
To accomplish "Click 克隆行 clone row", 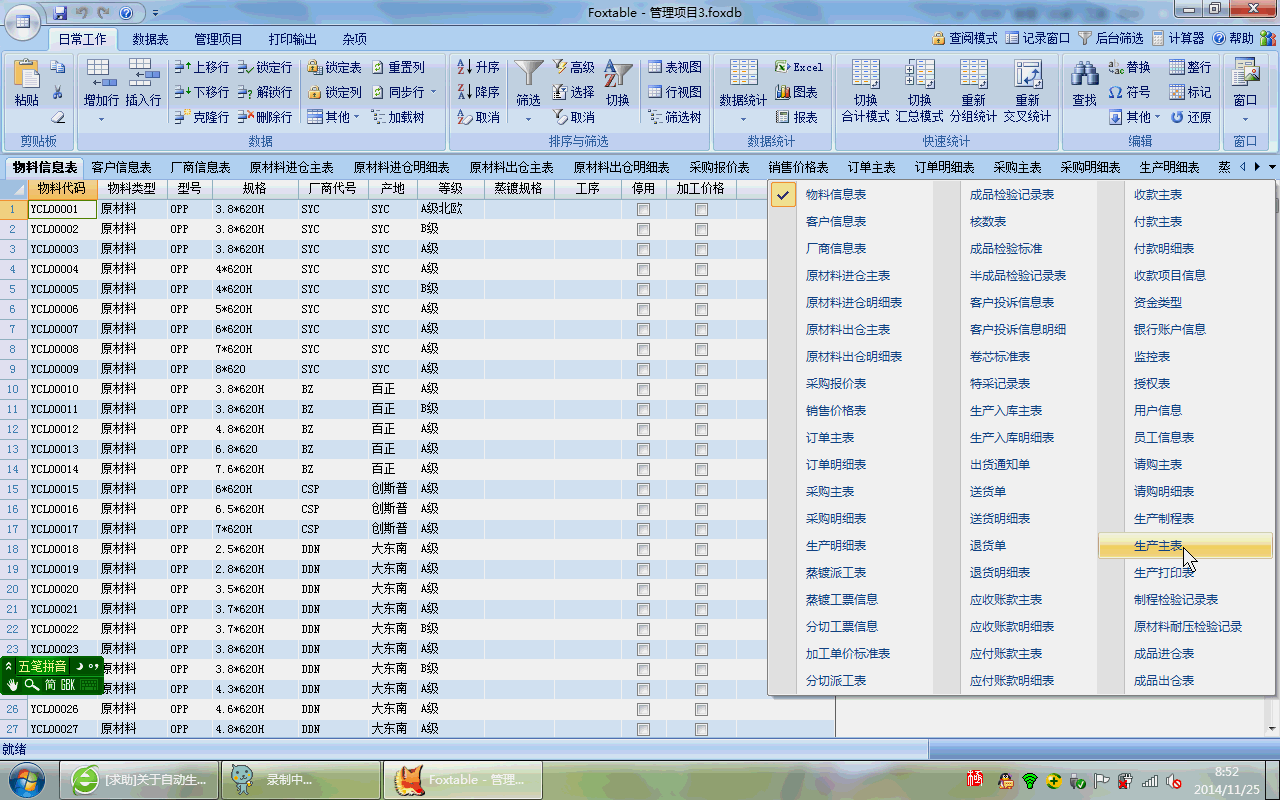I will pos(201,117).
